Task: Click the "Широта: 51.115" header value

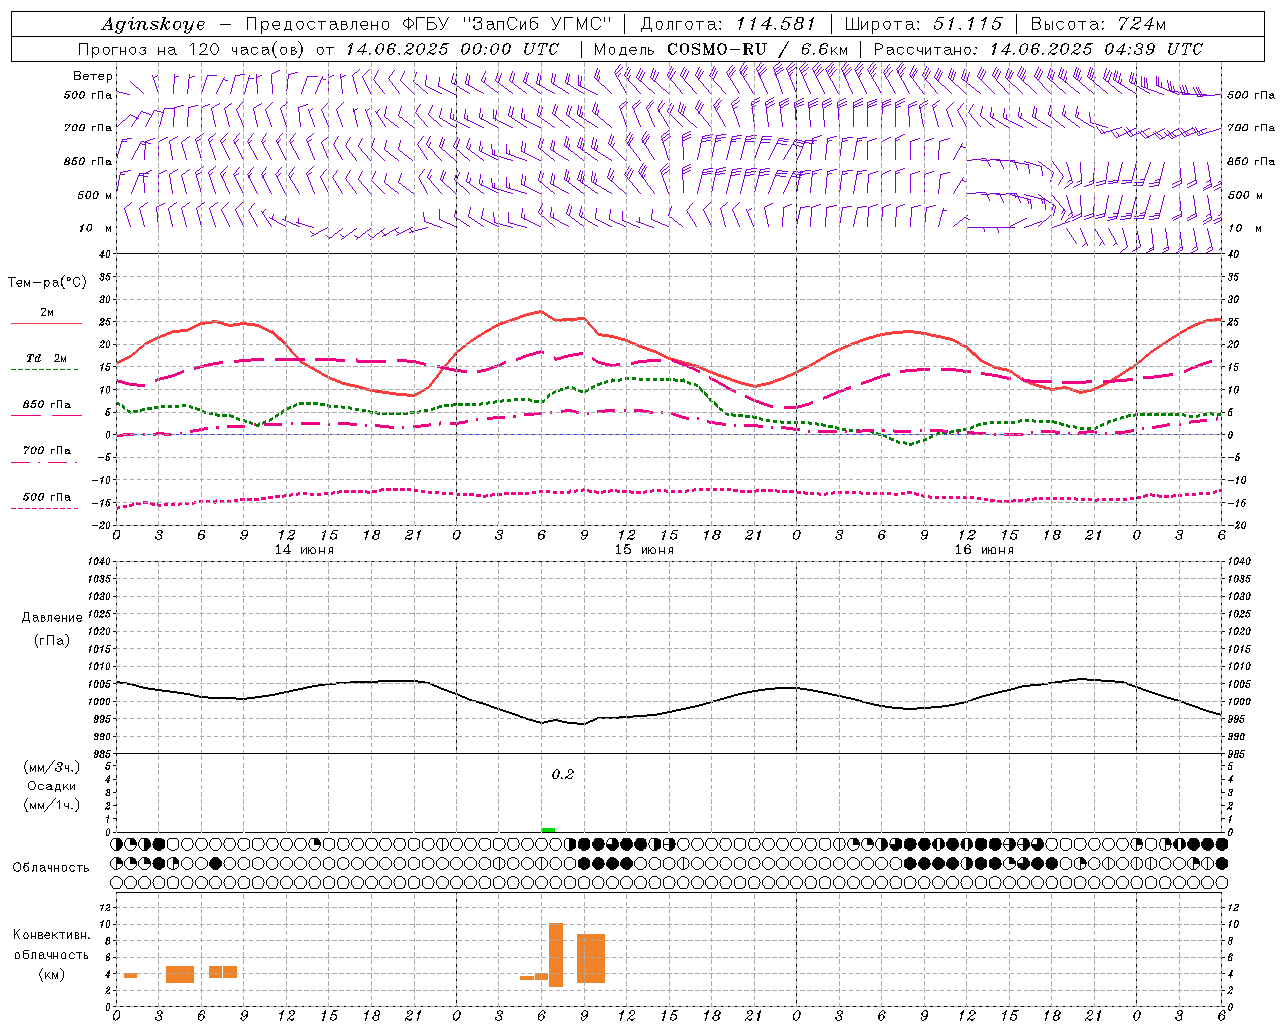Action: (923, 24)
